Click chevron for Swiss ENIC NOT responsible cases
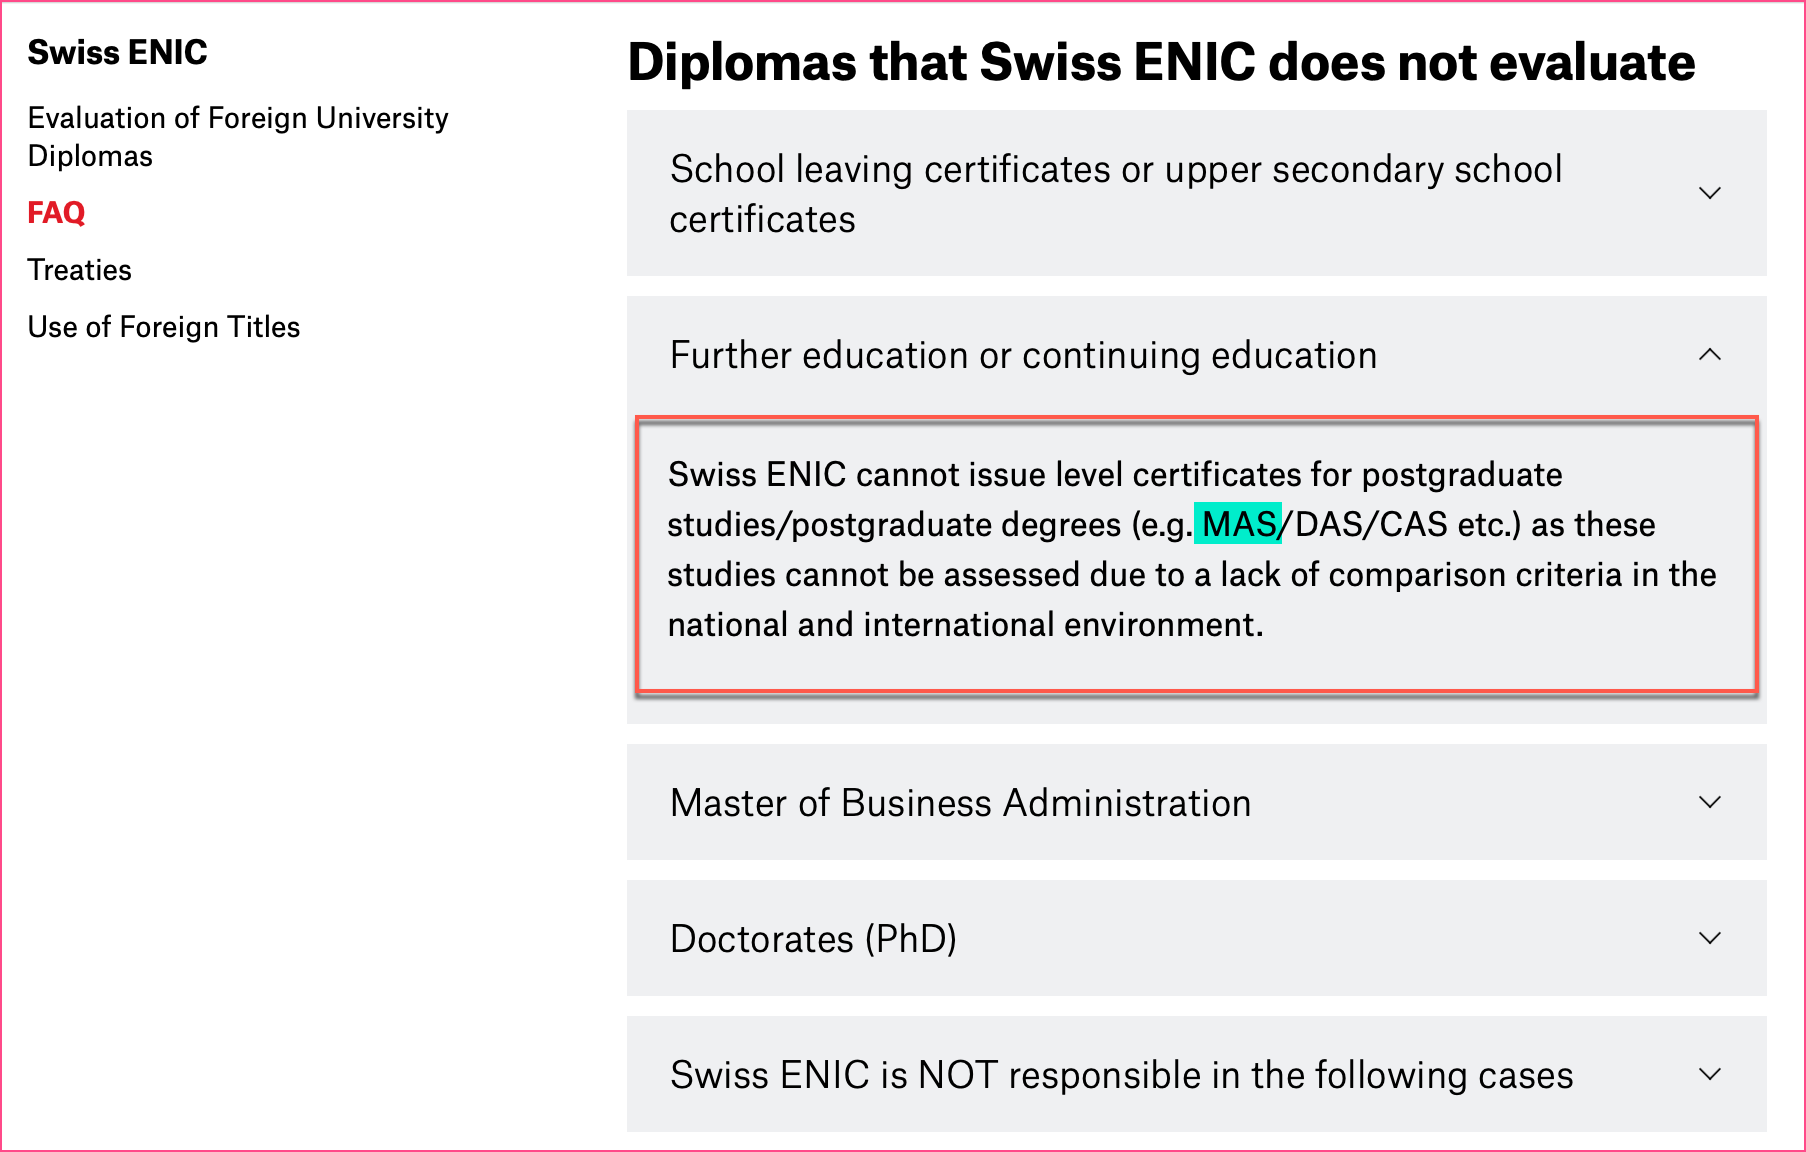 pyautogui.click(x=1710, y=1074)
